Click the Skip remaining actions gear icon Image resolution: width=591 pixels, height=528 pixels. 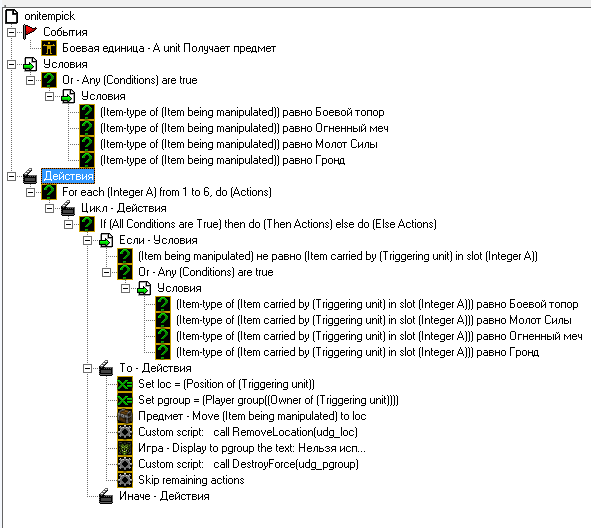tap(125, 480)
